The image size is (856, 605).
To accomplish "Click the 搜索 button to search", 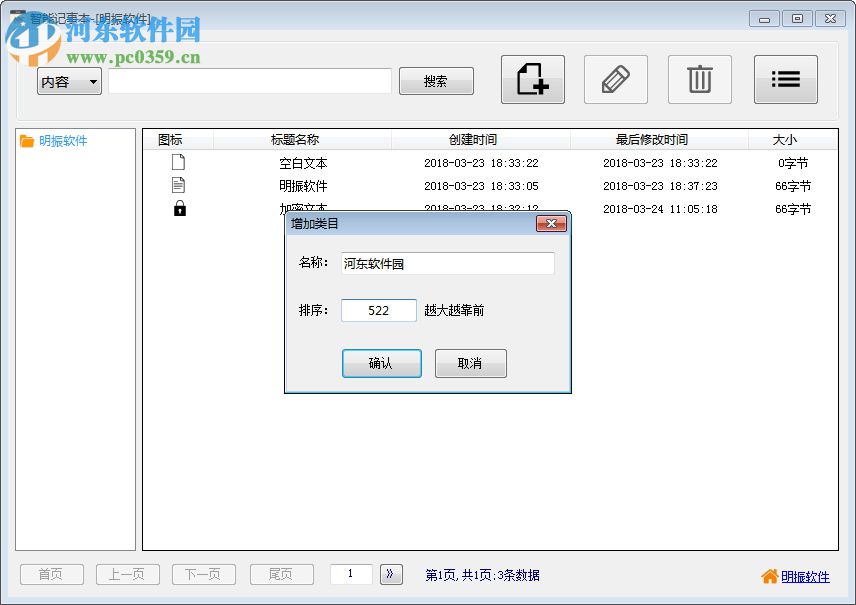I will coord(436,81).
